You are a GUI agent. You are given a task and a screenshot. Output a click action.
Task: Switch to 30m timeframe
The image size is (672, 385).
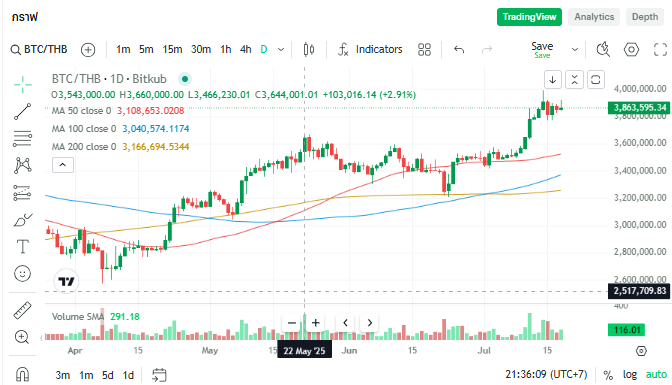(x=201, y=50)
